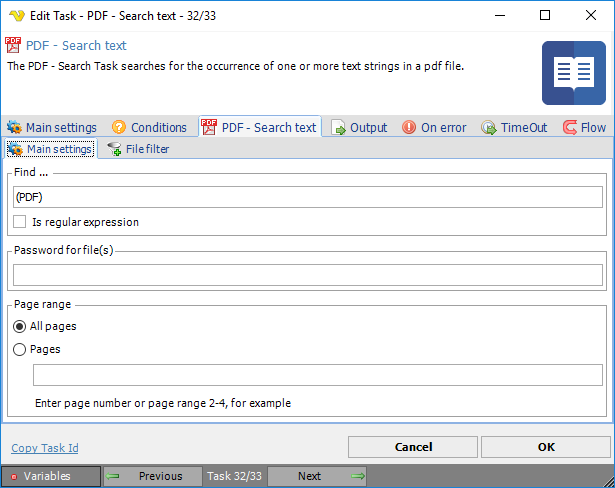
Task: Click the PDF icon beside the task title
Action: [x=13, y=45]
